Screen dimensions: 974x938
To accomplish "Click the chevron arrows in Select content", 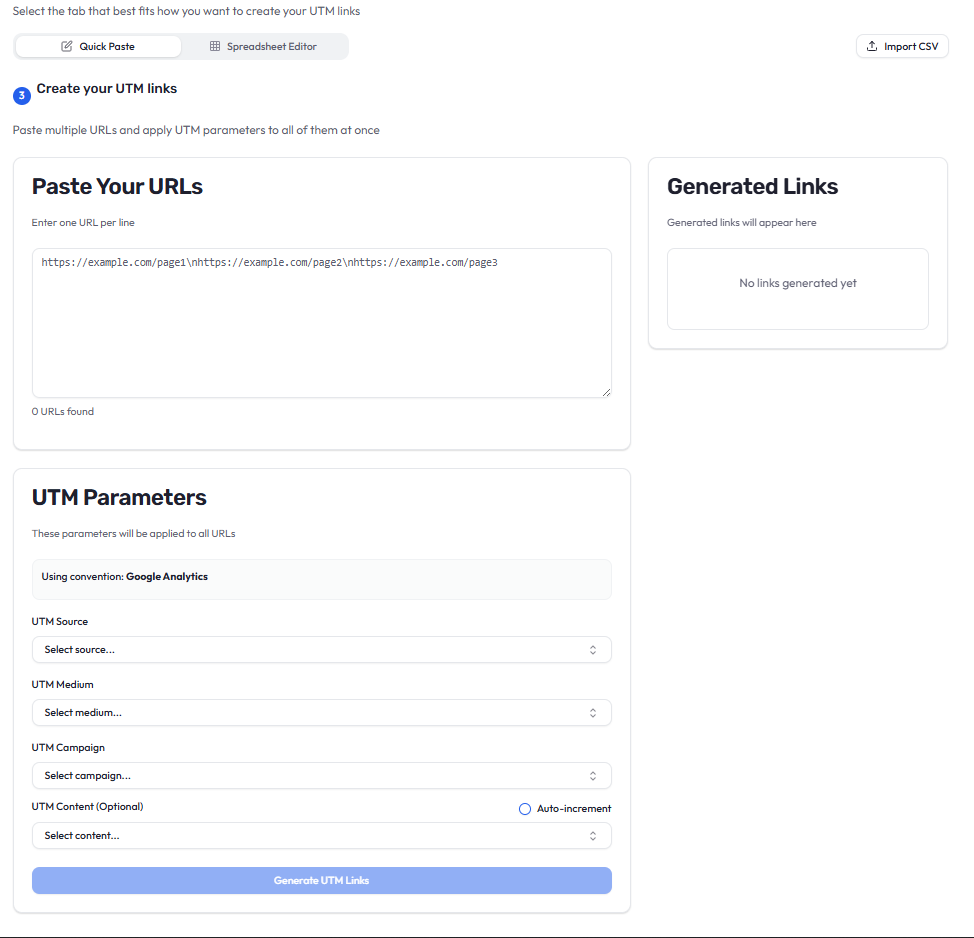I will click(x=593, y=836).
